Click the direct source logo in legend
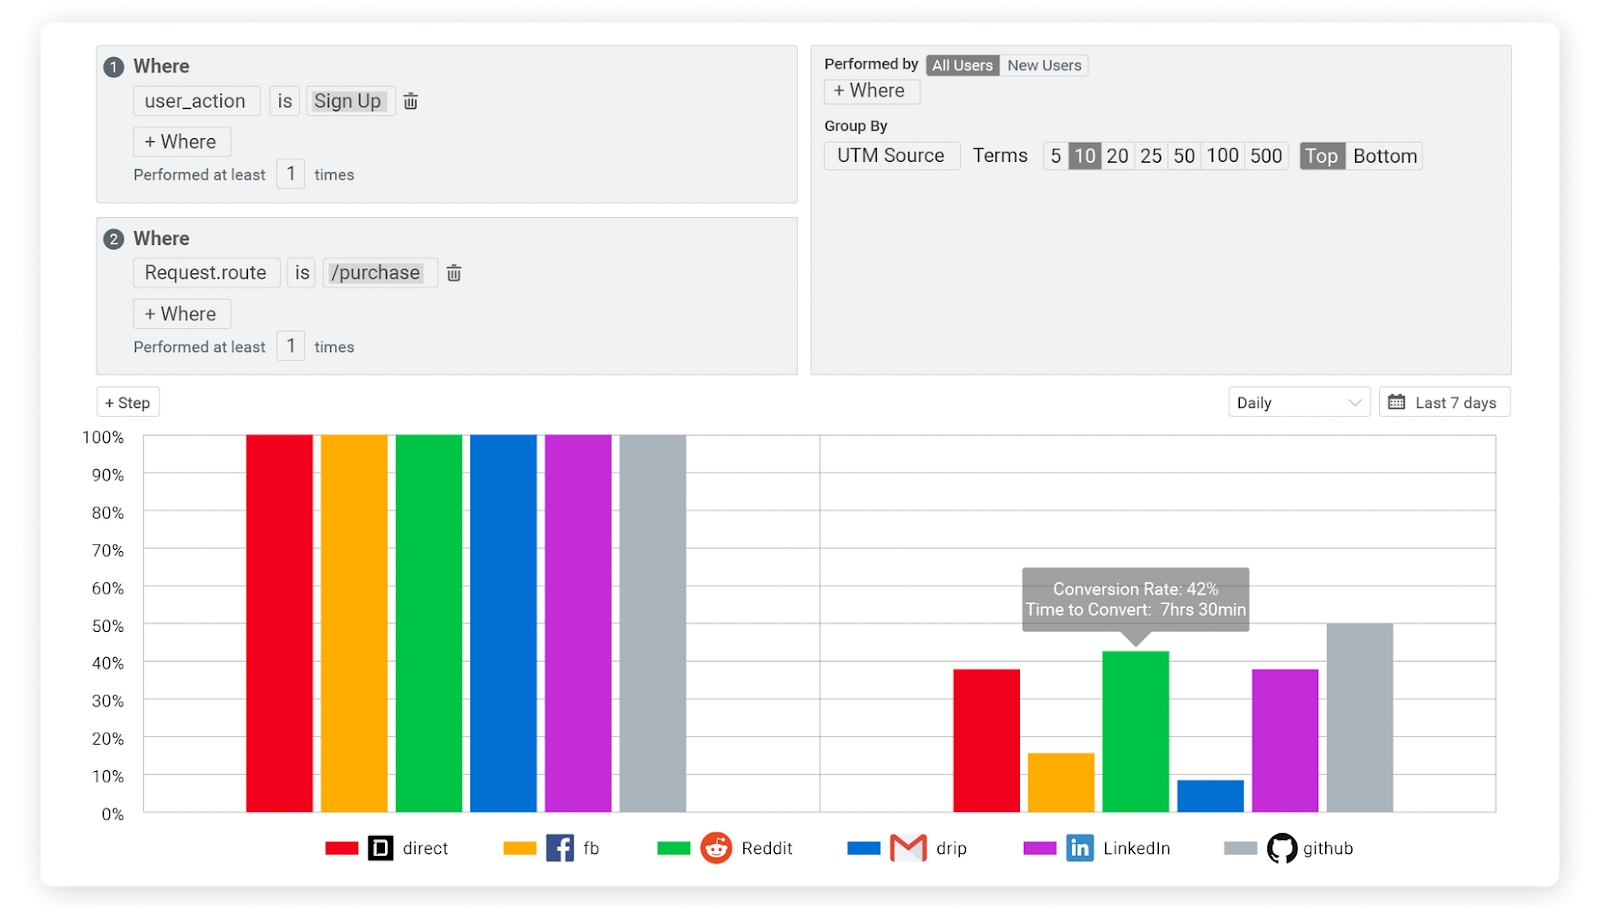Image resolution: width=1600 pixels, height=907 pixels. [381, 848]
